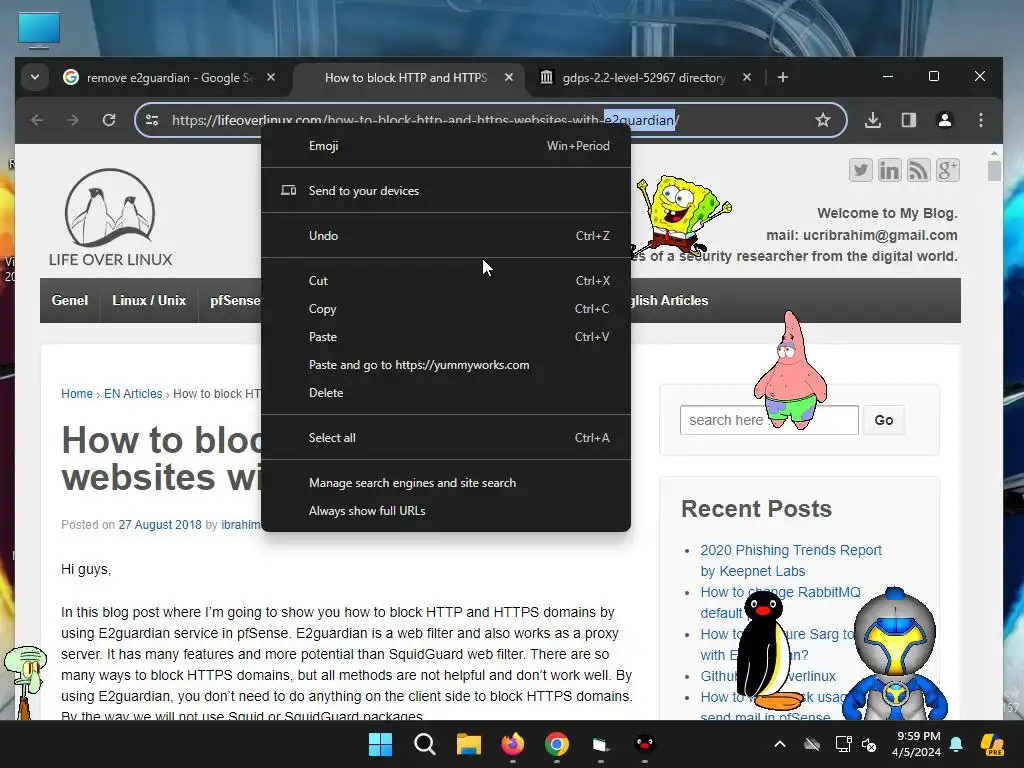Click the page vertical scrollbar thumb
Image resolution: width=1024 pixels, height=768 pixels.
pos(994,171)
